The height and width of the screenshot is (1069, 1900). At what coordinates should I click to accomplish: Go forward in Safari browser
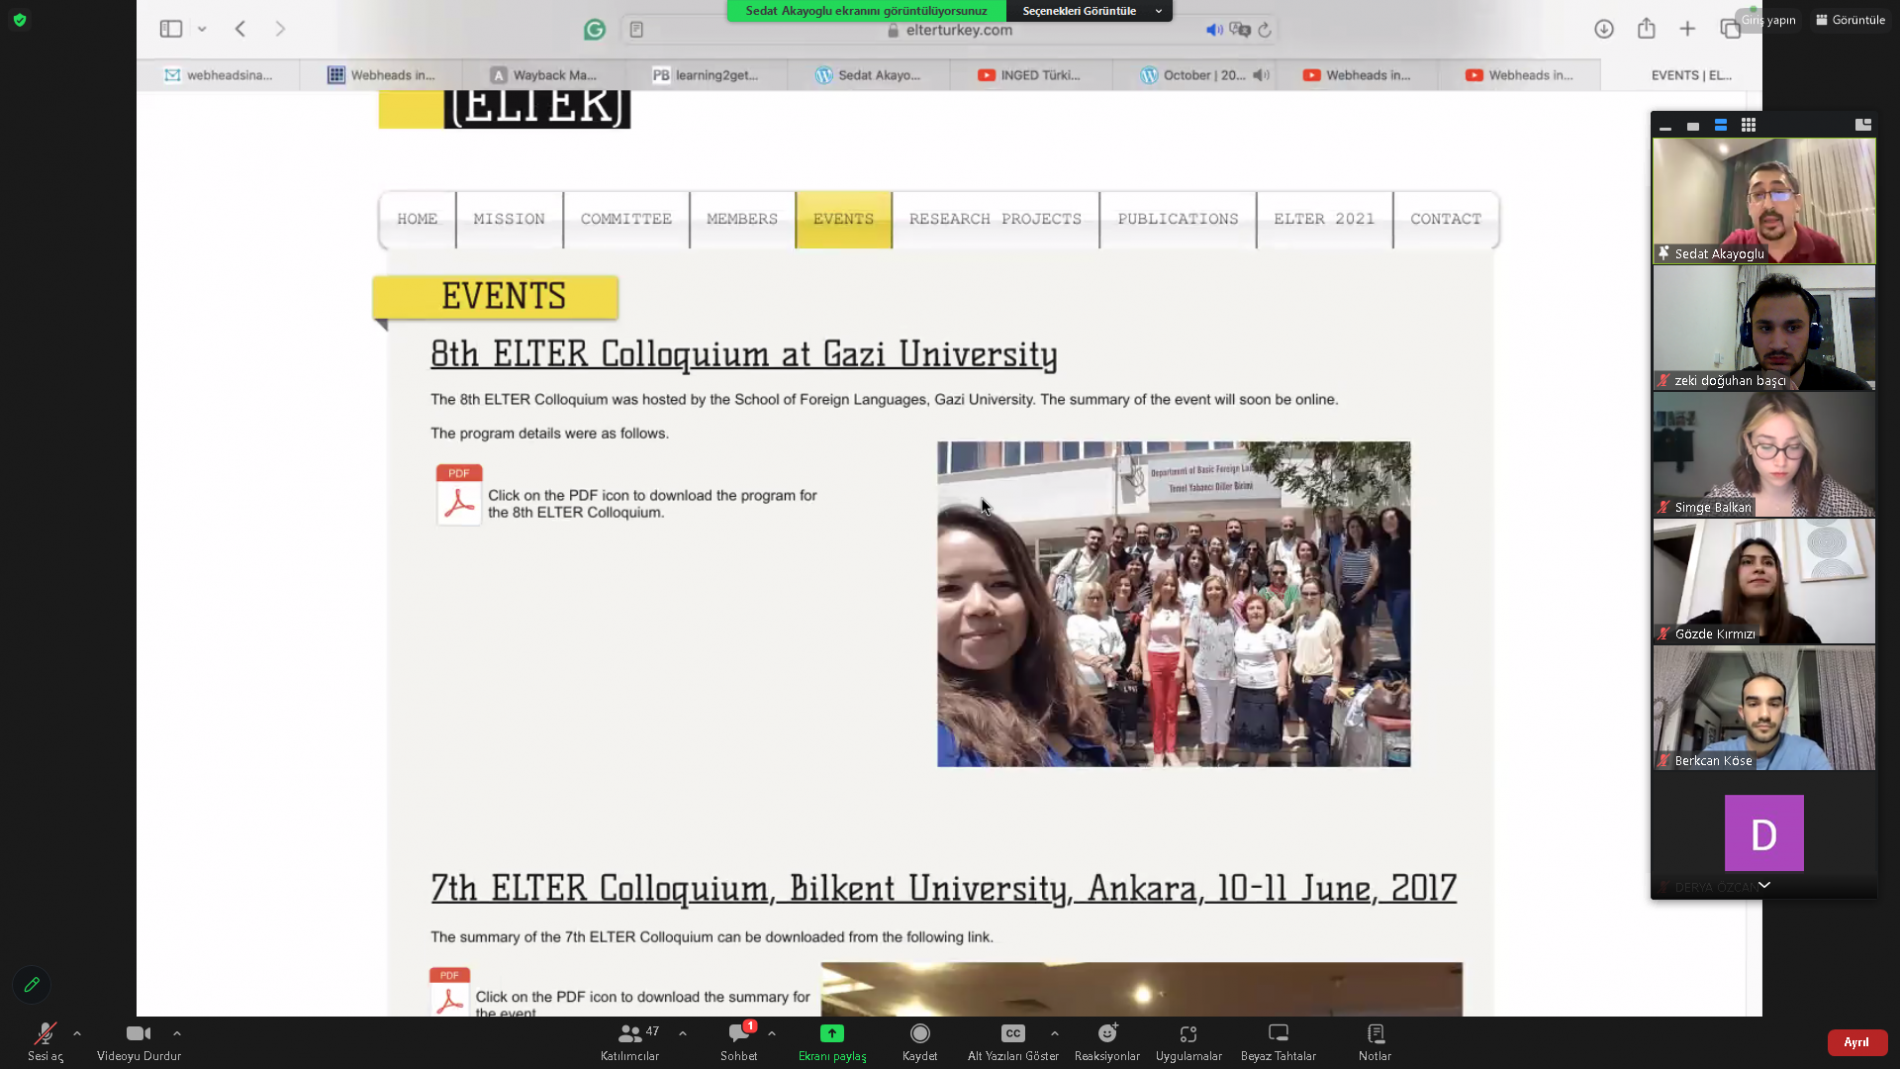point(280,29)
